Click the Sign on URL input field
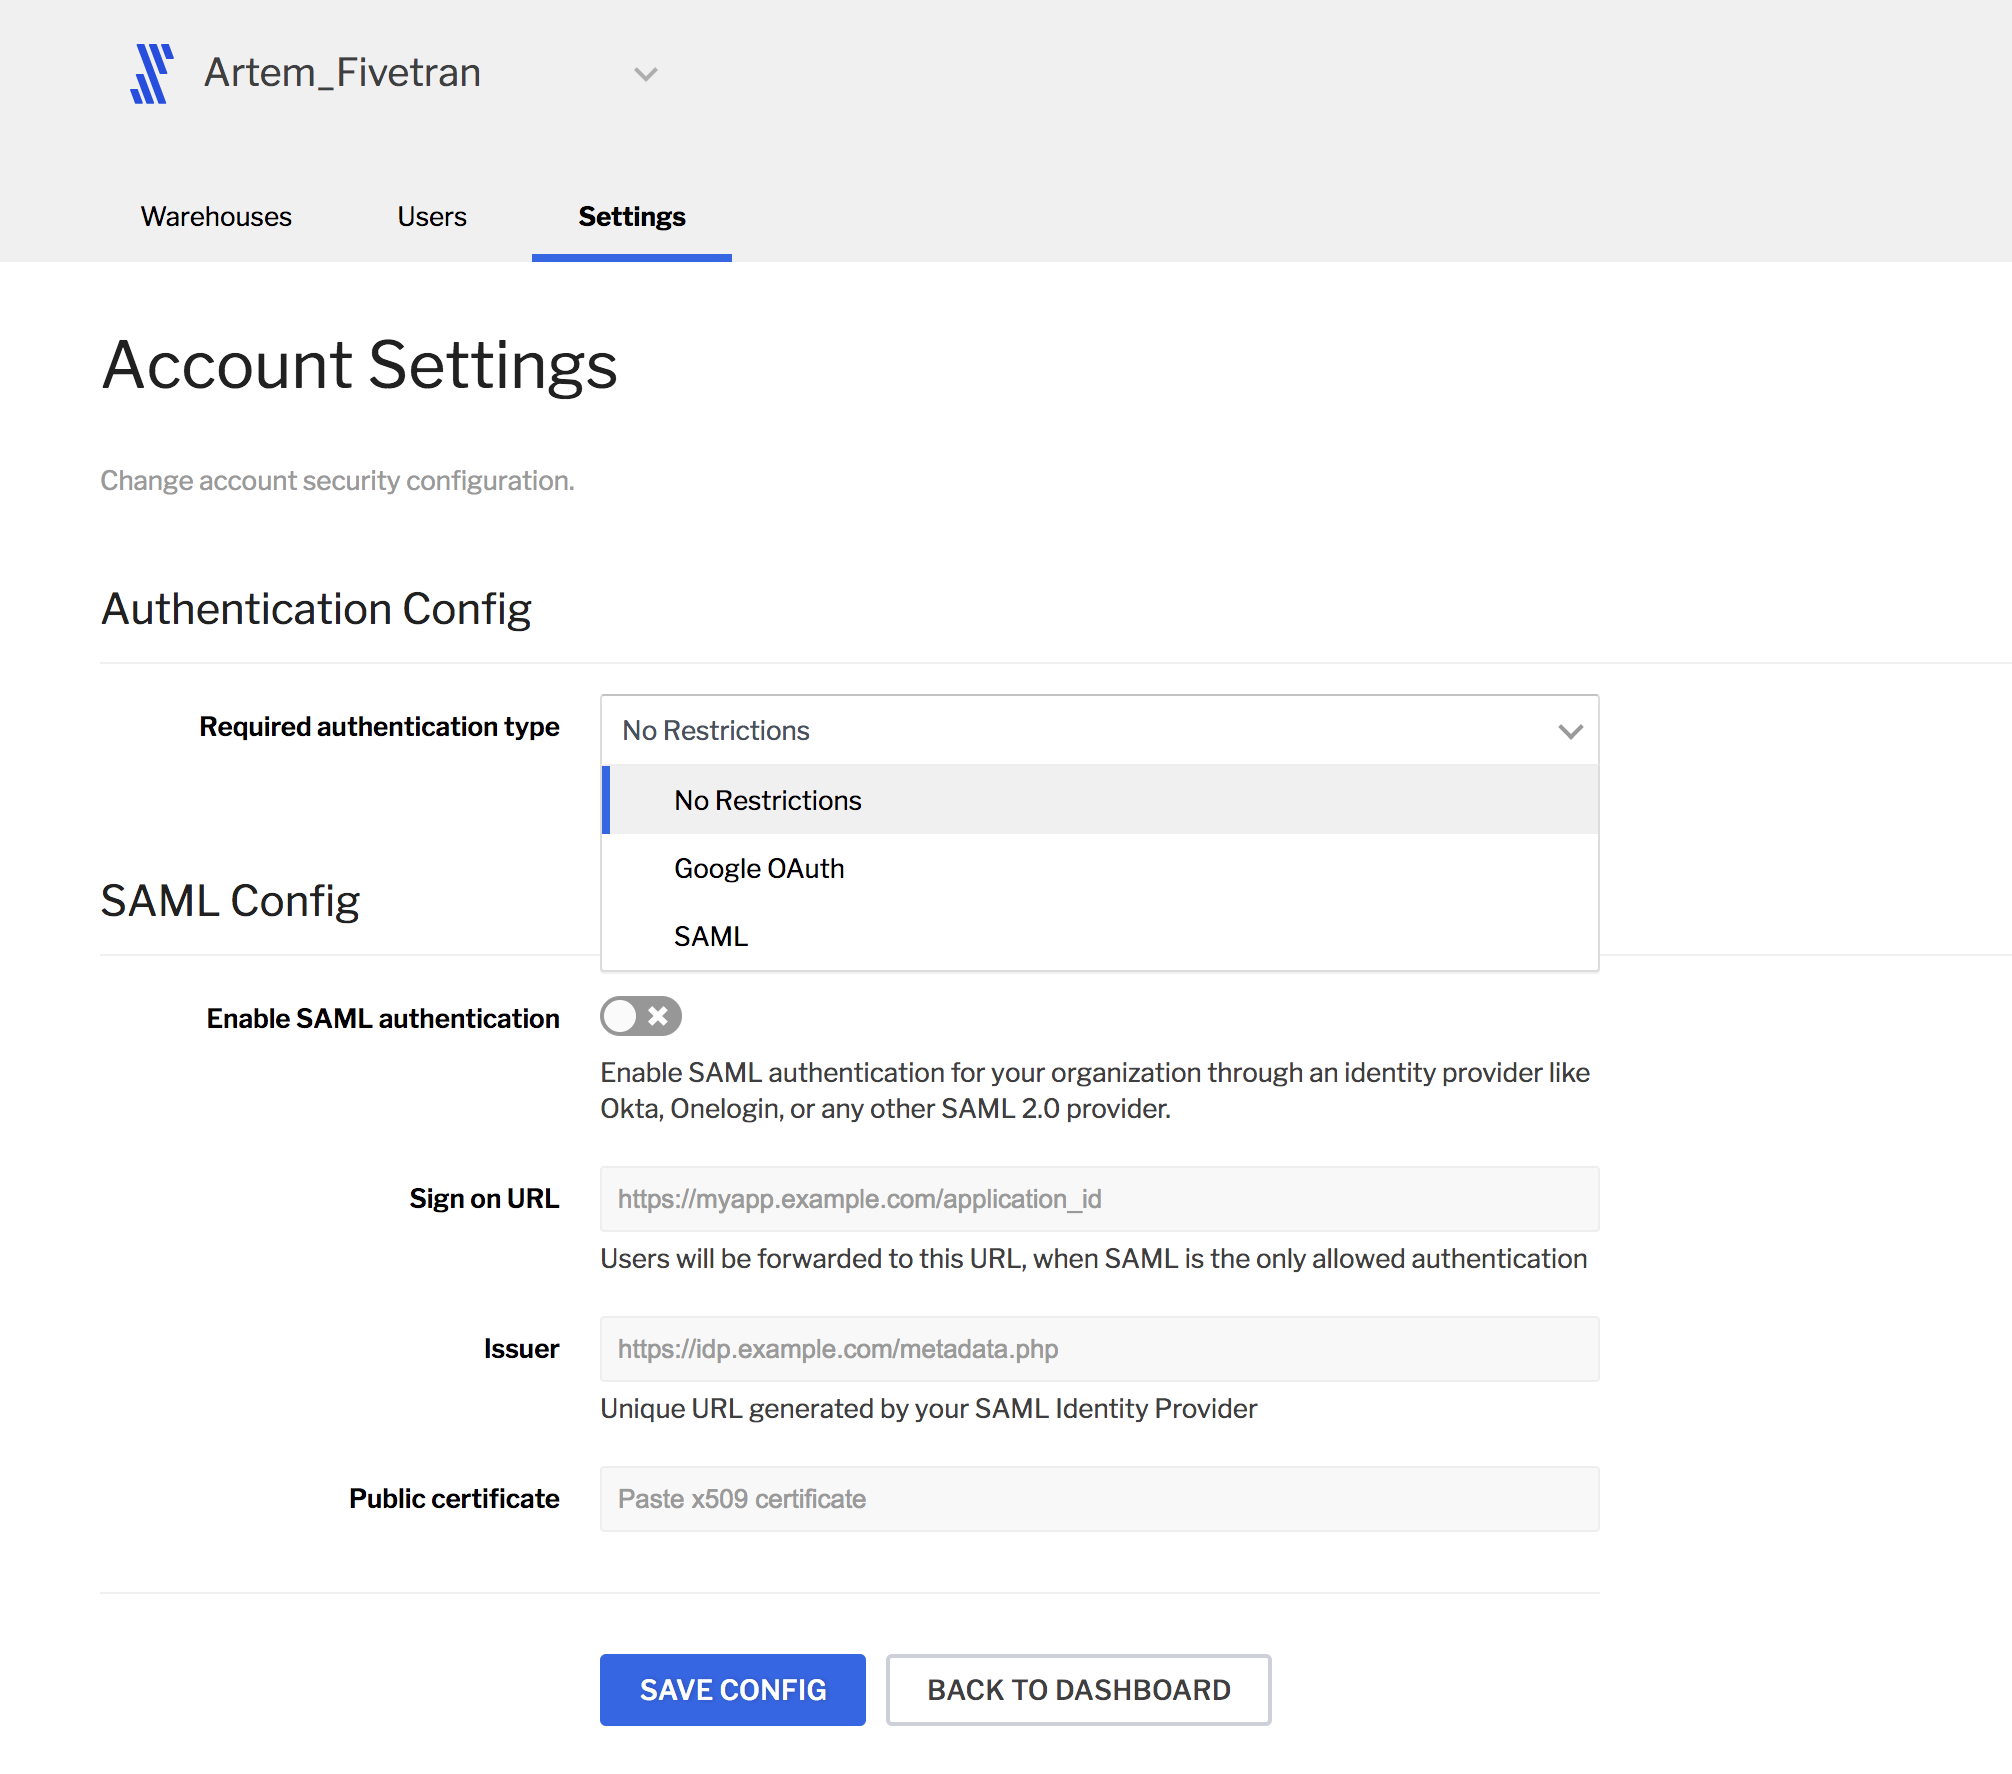 [x=1099, y=1199]
